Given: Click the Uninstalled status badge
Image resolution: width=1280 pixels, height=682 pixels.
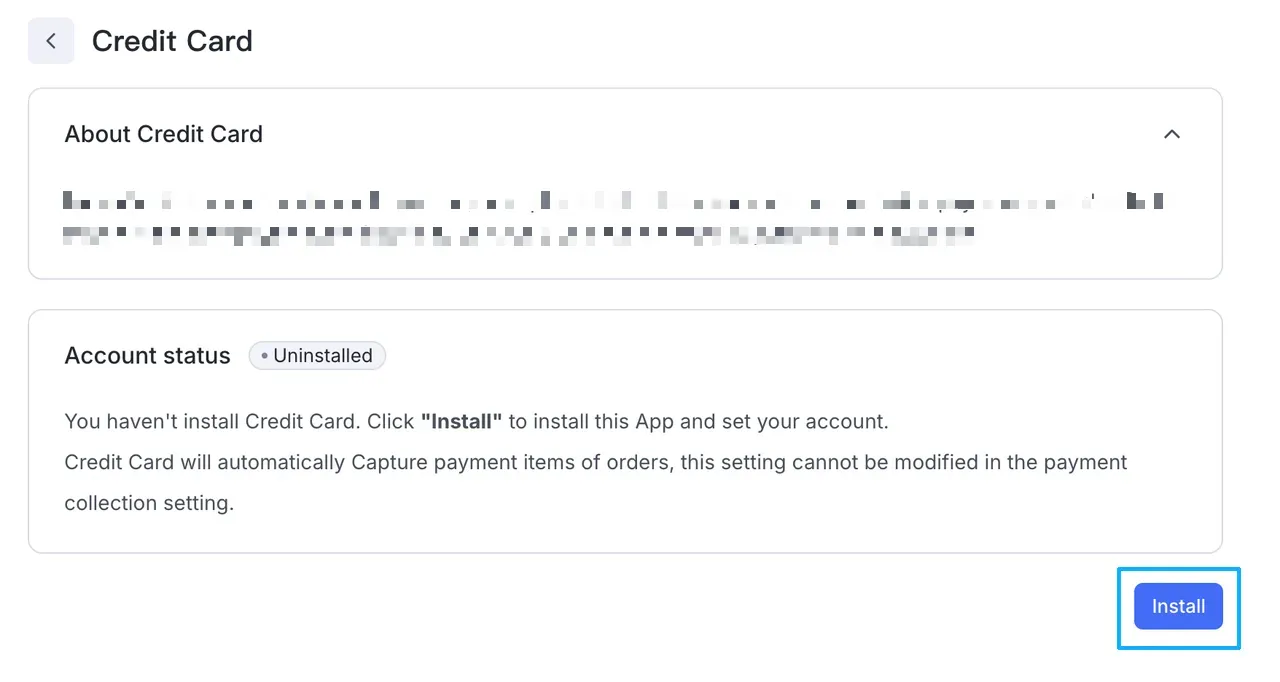Looking at the screenshot, I should point(317,356).
